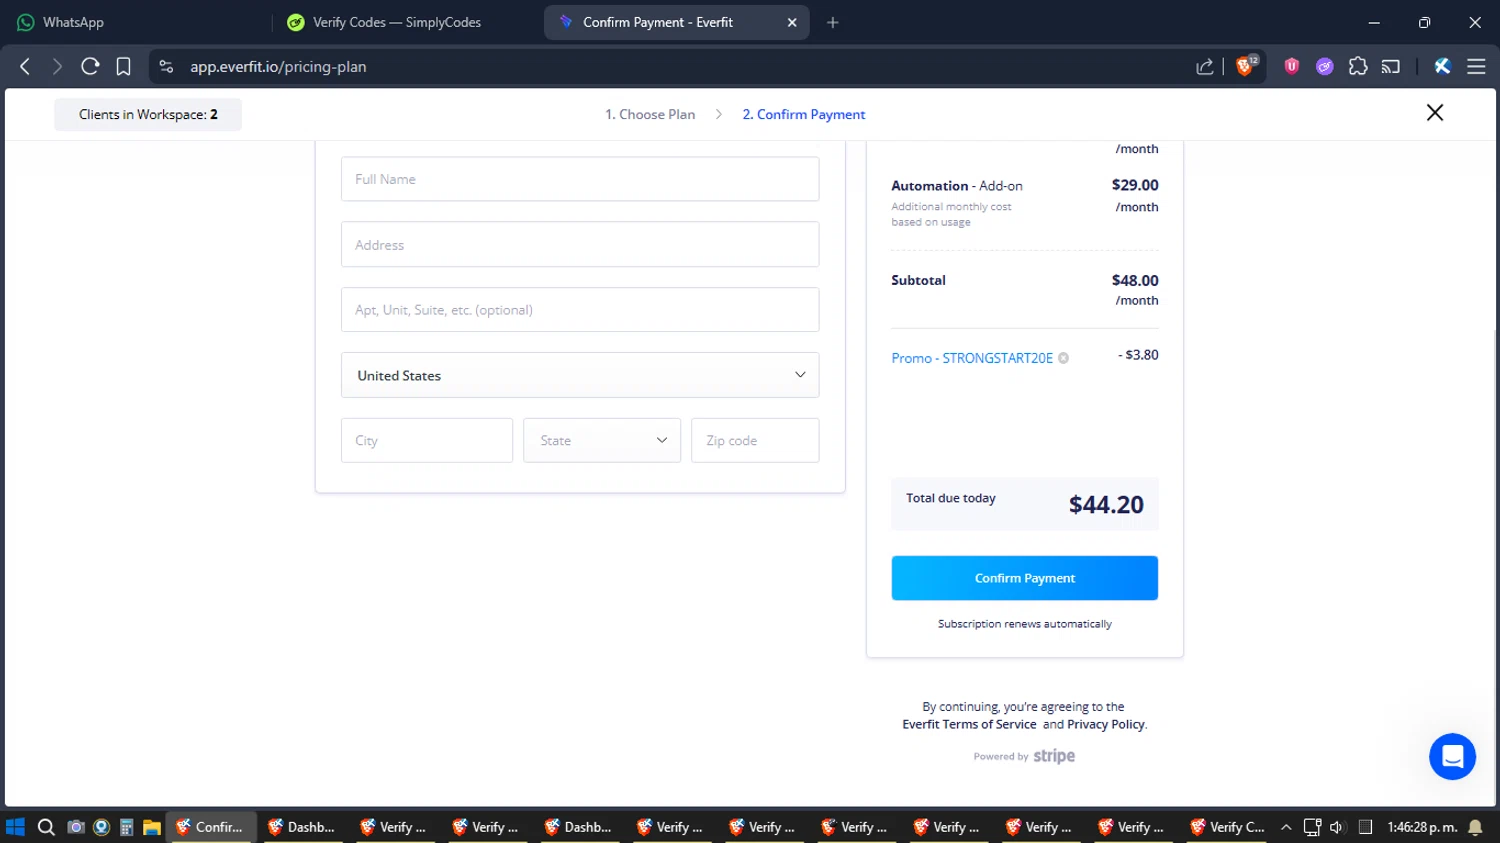
Task: Open site settings icon in address bar
Action: tap(167, 66)
